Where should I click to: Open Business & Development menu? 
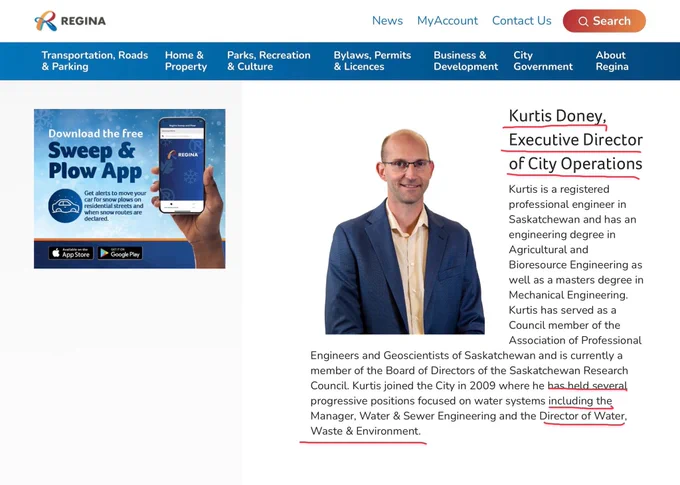466,61
